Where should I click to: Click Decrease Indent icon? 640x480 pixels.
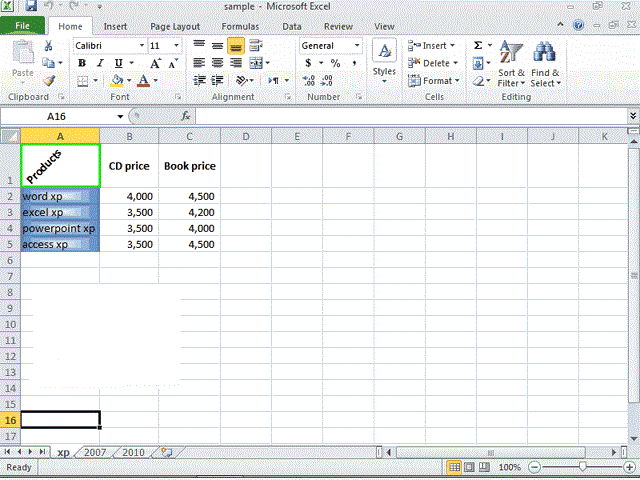click(x=199, y=80)
